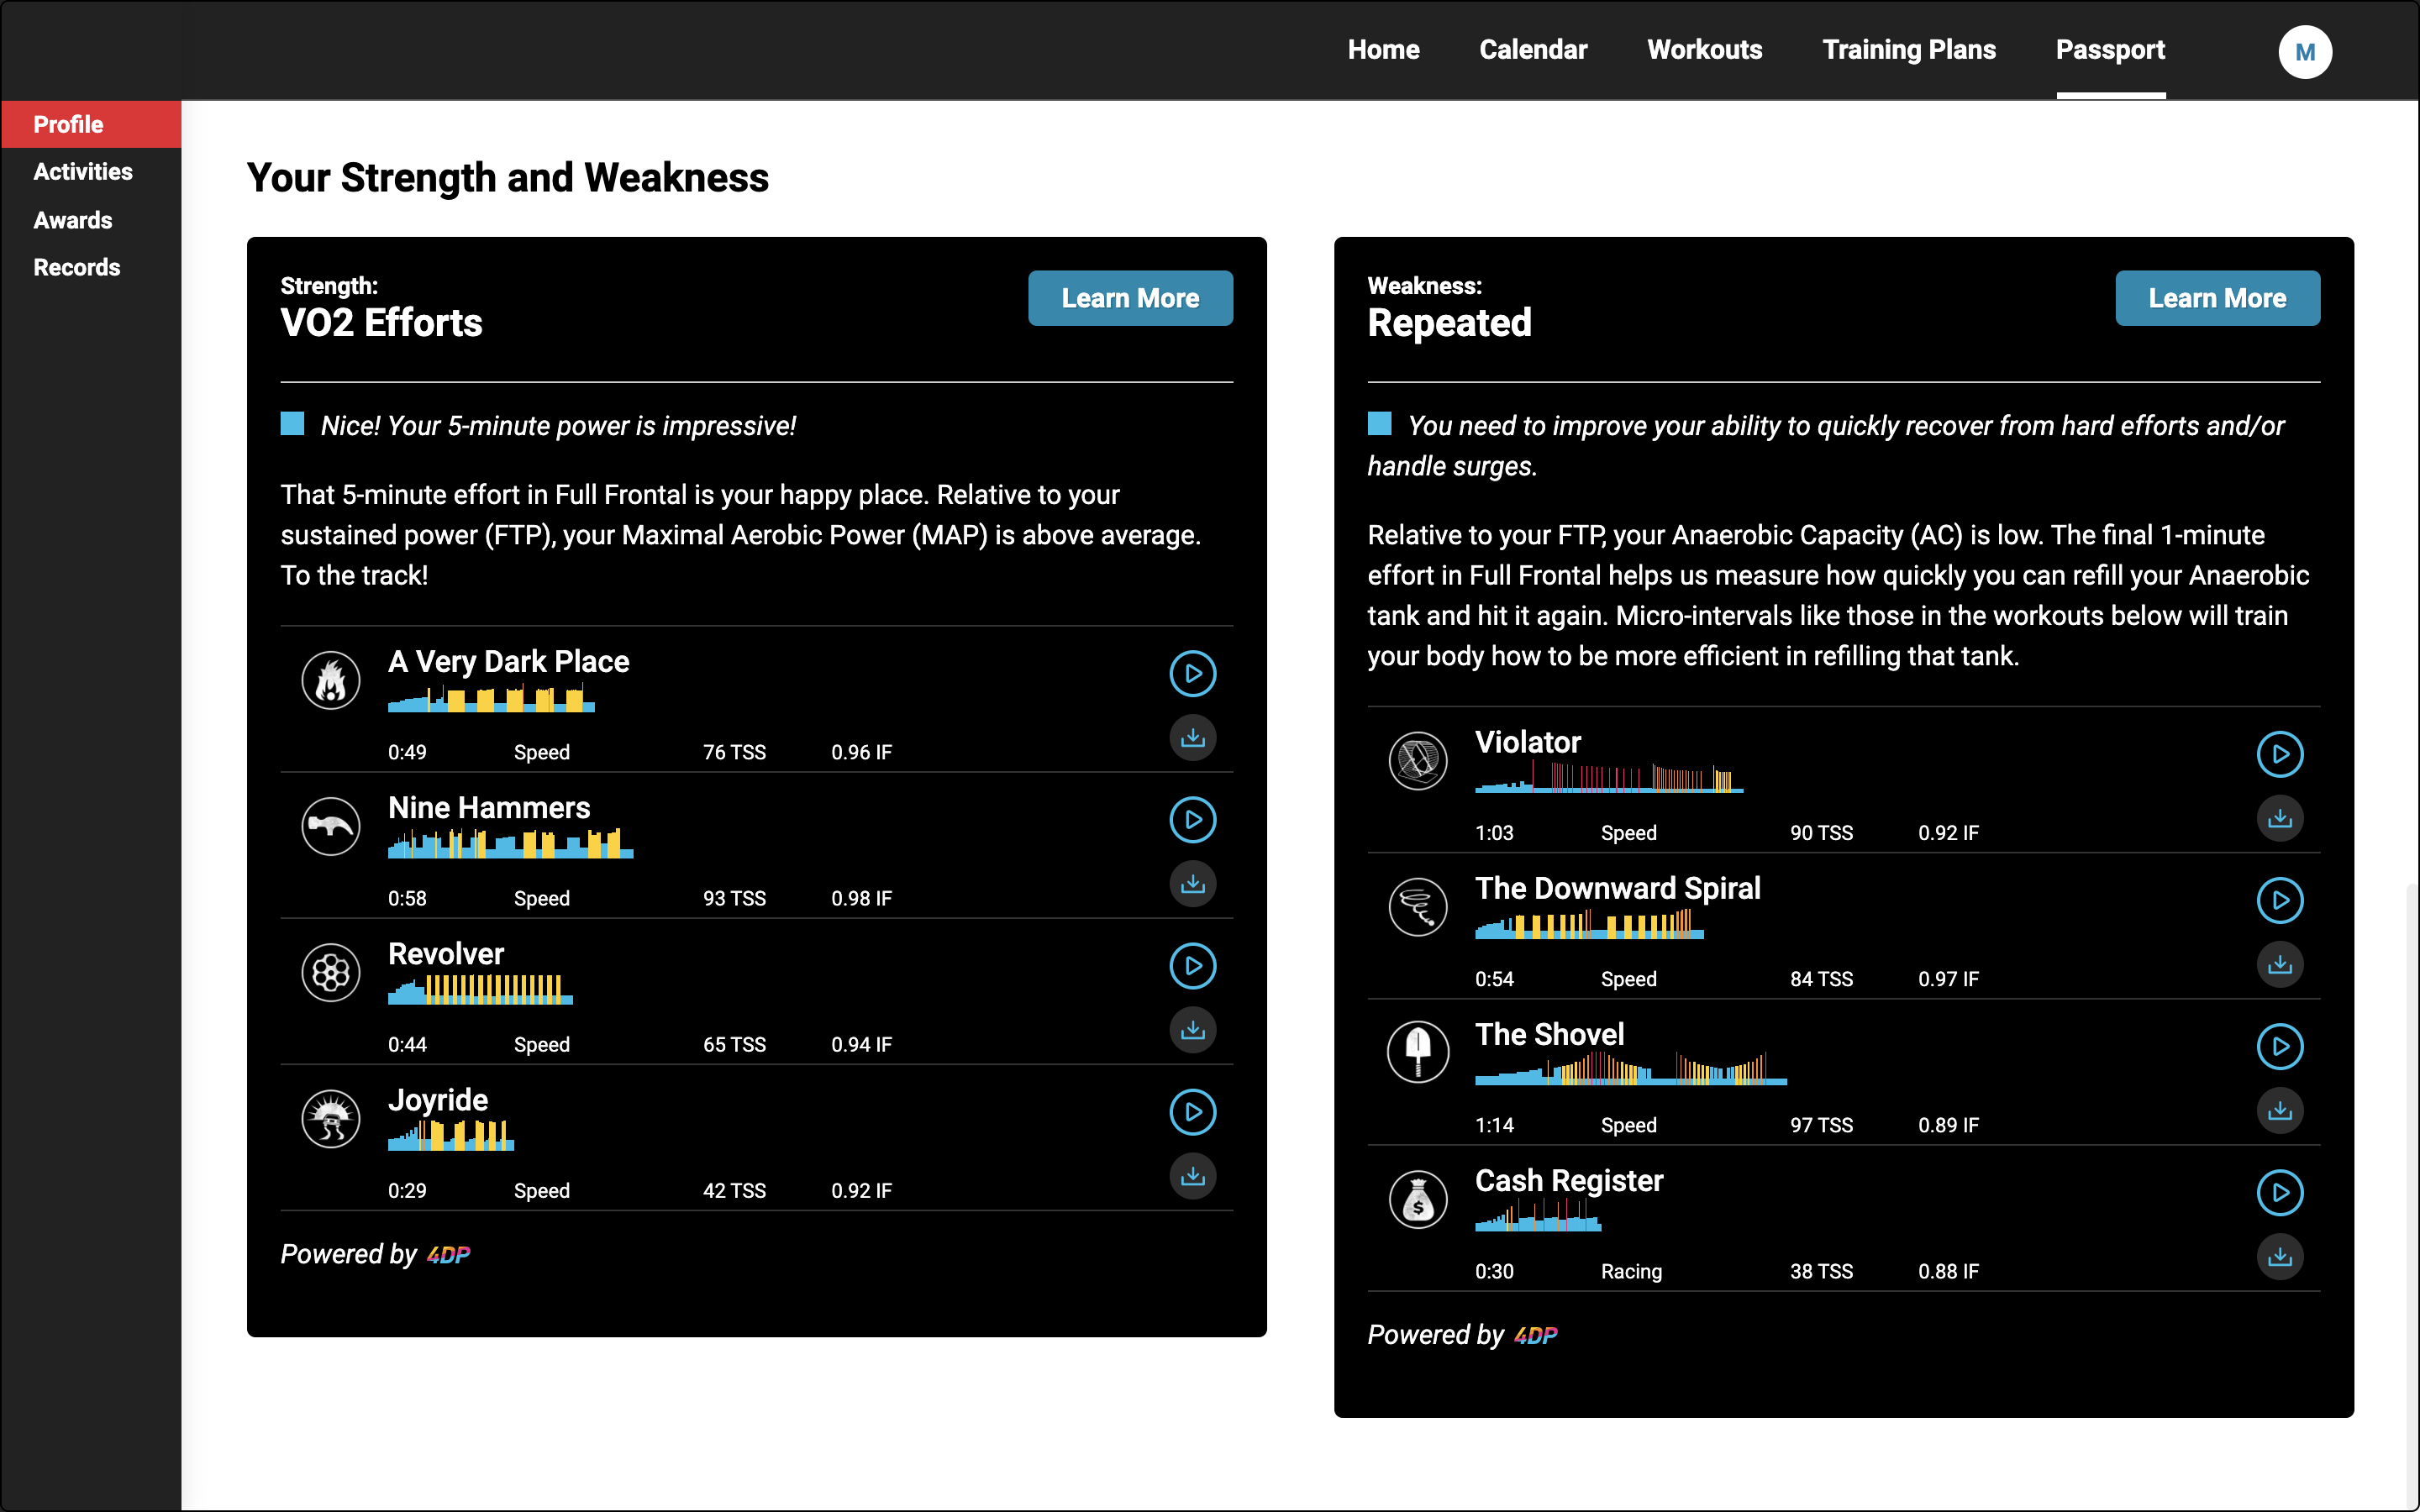Viewport: 2420px width, 1512px height.
Task: Click the '0.98 IF' value for Nine Hammers
Action: (861, 899)
